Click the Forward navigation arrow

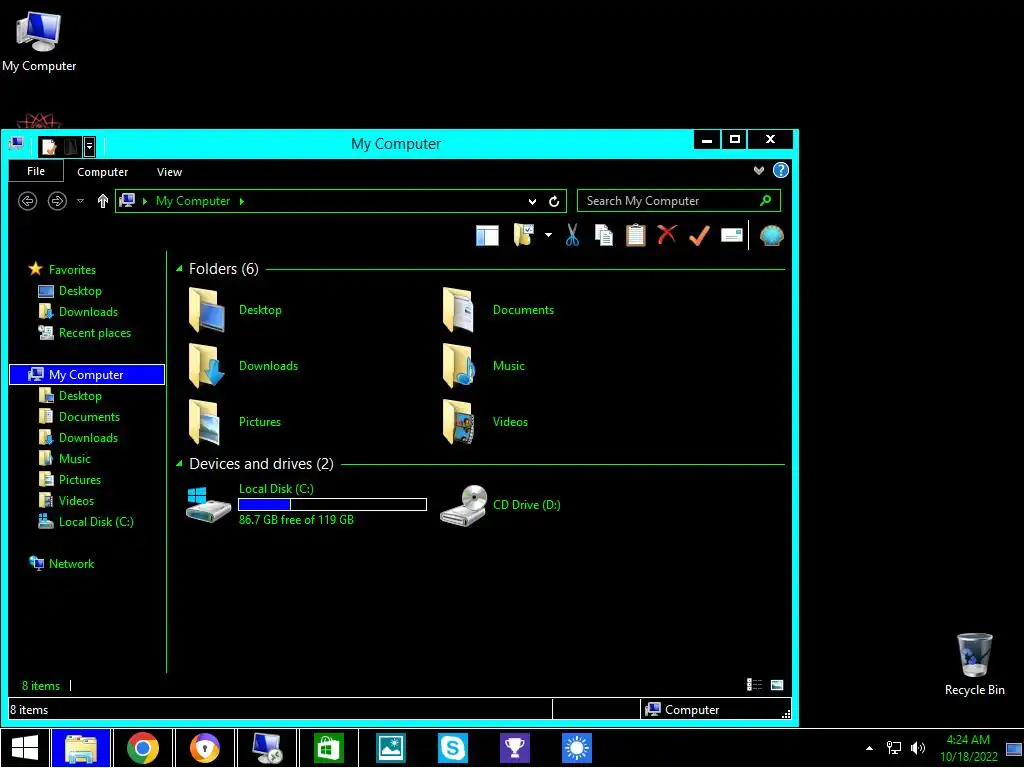(x=57, y=201)
